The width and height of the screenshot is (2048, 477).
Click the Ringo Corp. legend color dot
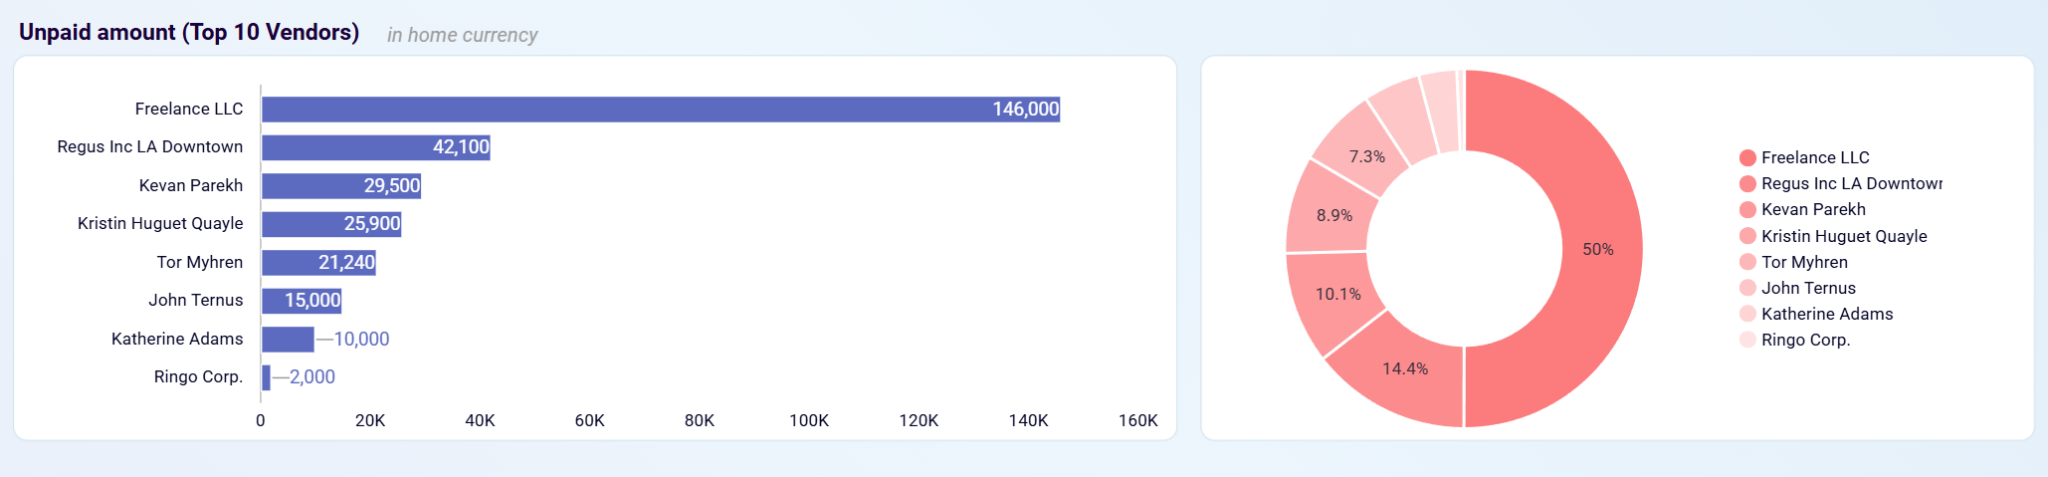tap(1747, 340)
